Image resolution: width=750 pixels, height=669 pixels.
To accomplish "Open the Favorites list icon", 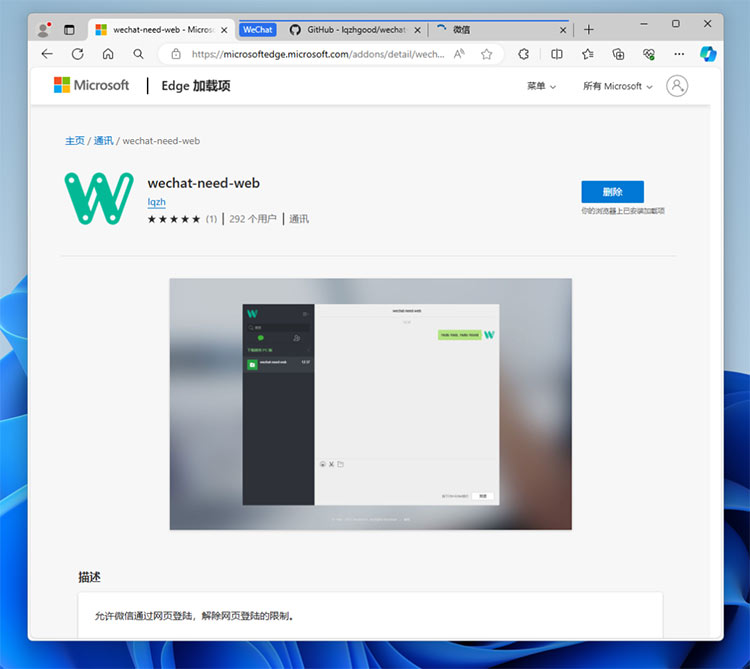I will [x=588, y=54].
